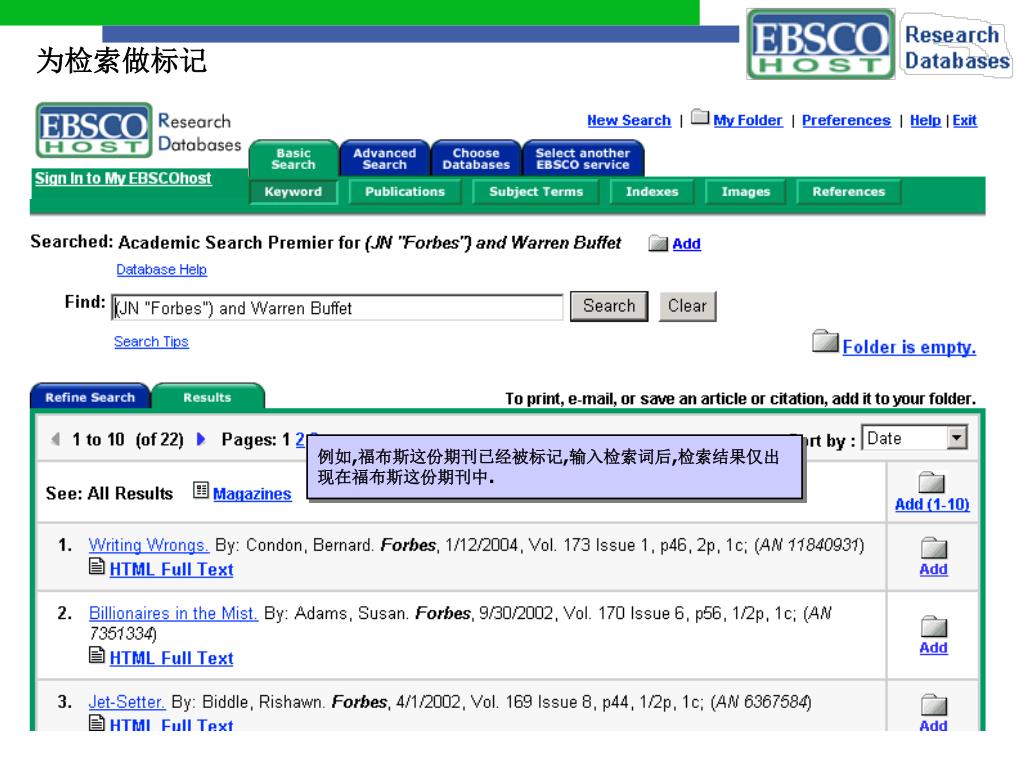Image resolution: width=1024 pixels, height=768 pixels.
Task: Select the Subject Terms sub-tab
Action: 536,192
